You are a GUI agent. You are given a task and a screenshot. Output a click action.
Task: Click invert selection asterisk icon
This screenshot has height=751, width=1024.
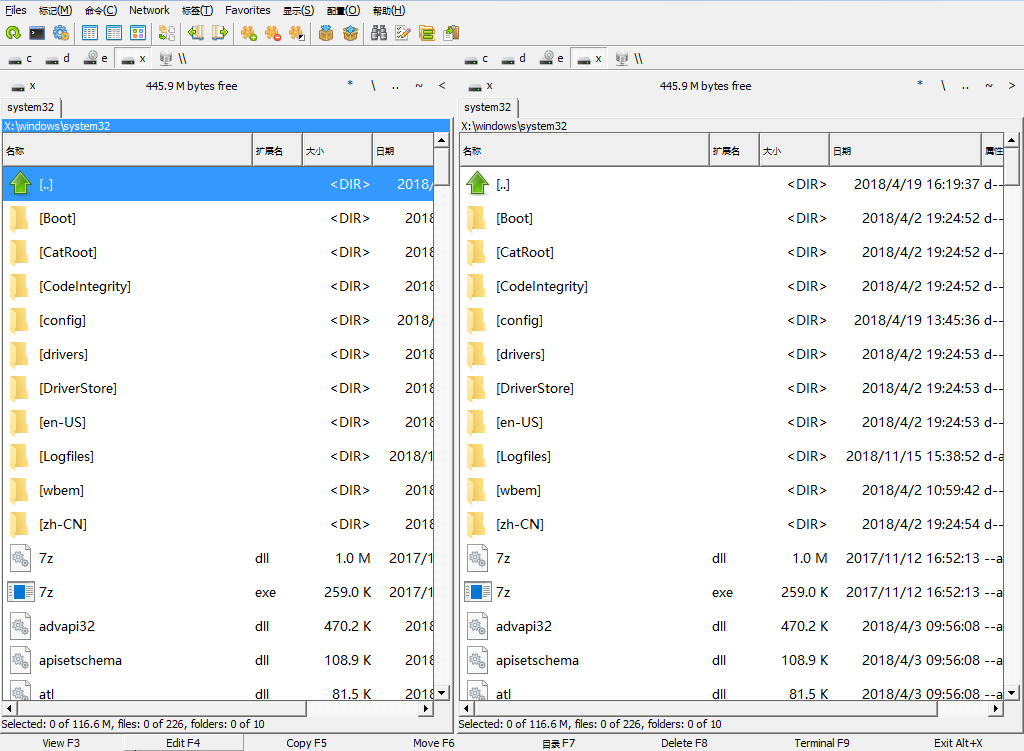tap(297, 33)
